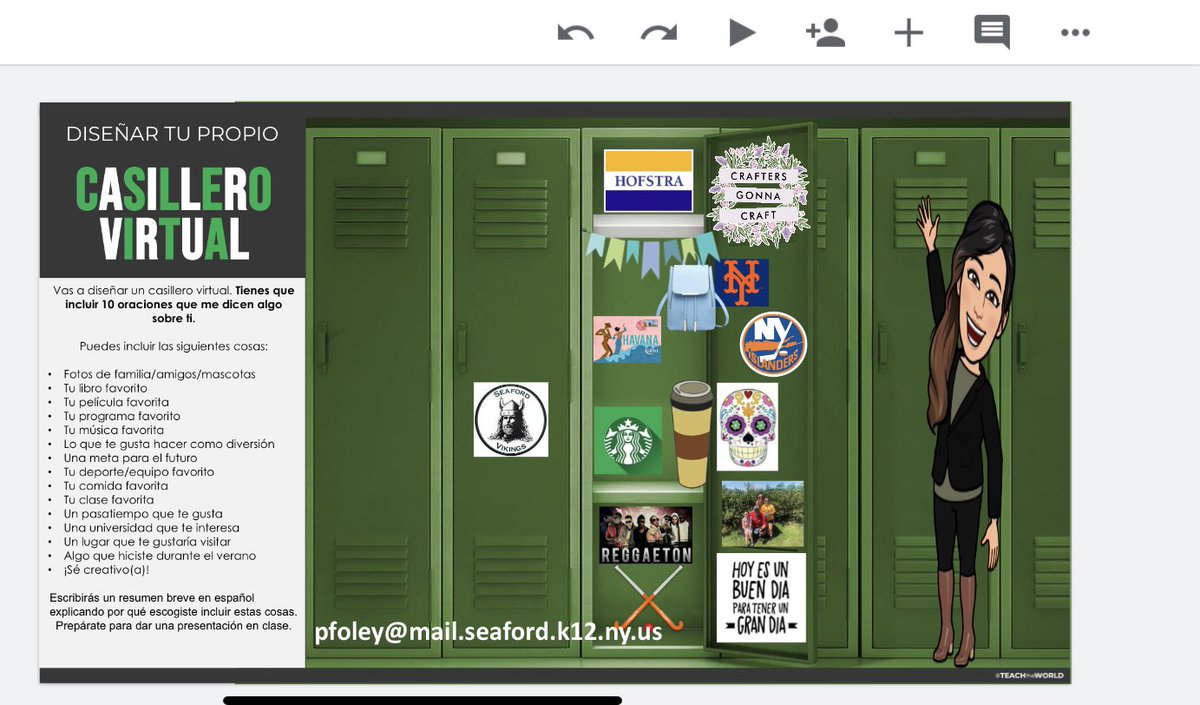Click Algo que hiciste durante el verano bullet
The width and height of the screenshot is (1200, 705).
pyautogui.click(x=159, y=556)
